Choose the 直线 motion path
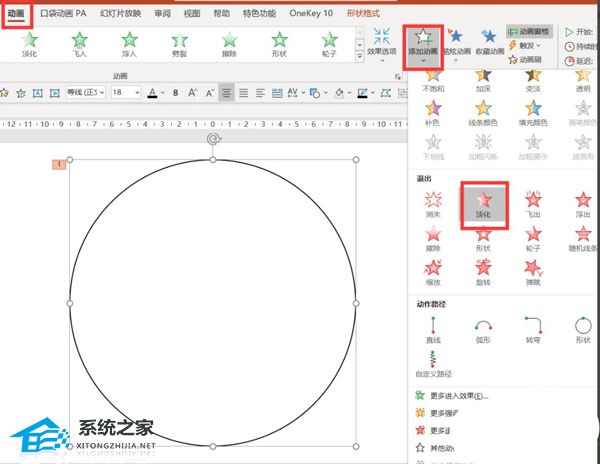Screen dimensions: 600x464 (433, 330)
